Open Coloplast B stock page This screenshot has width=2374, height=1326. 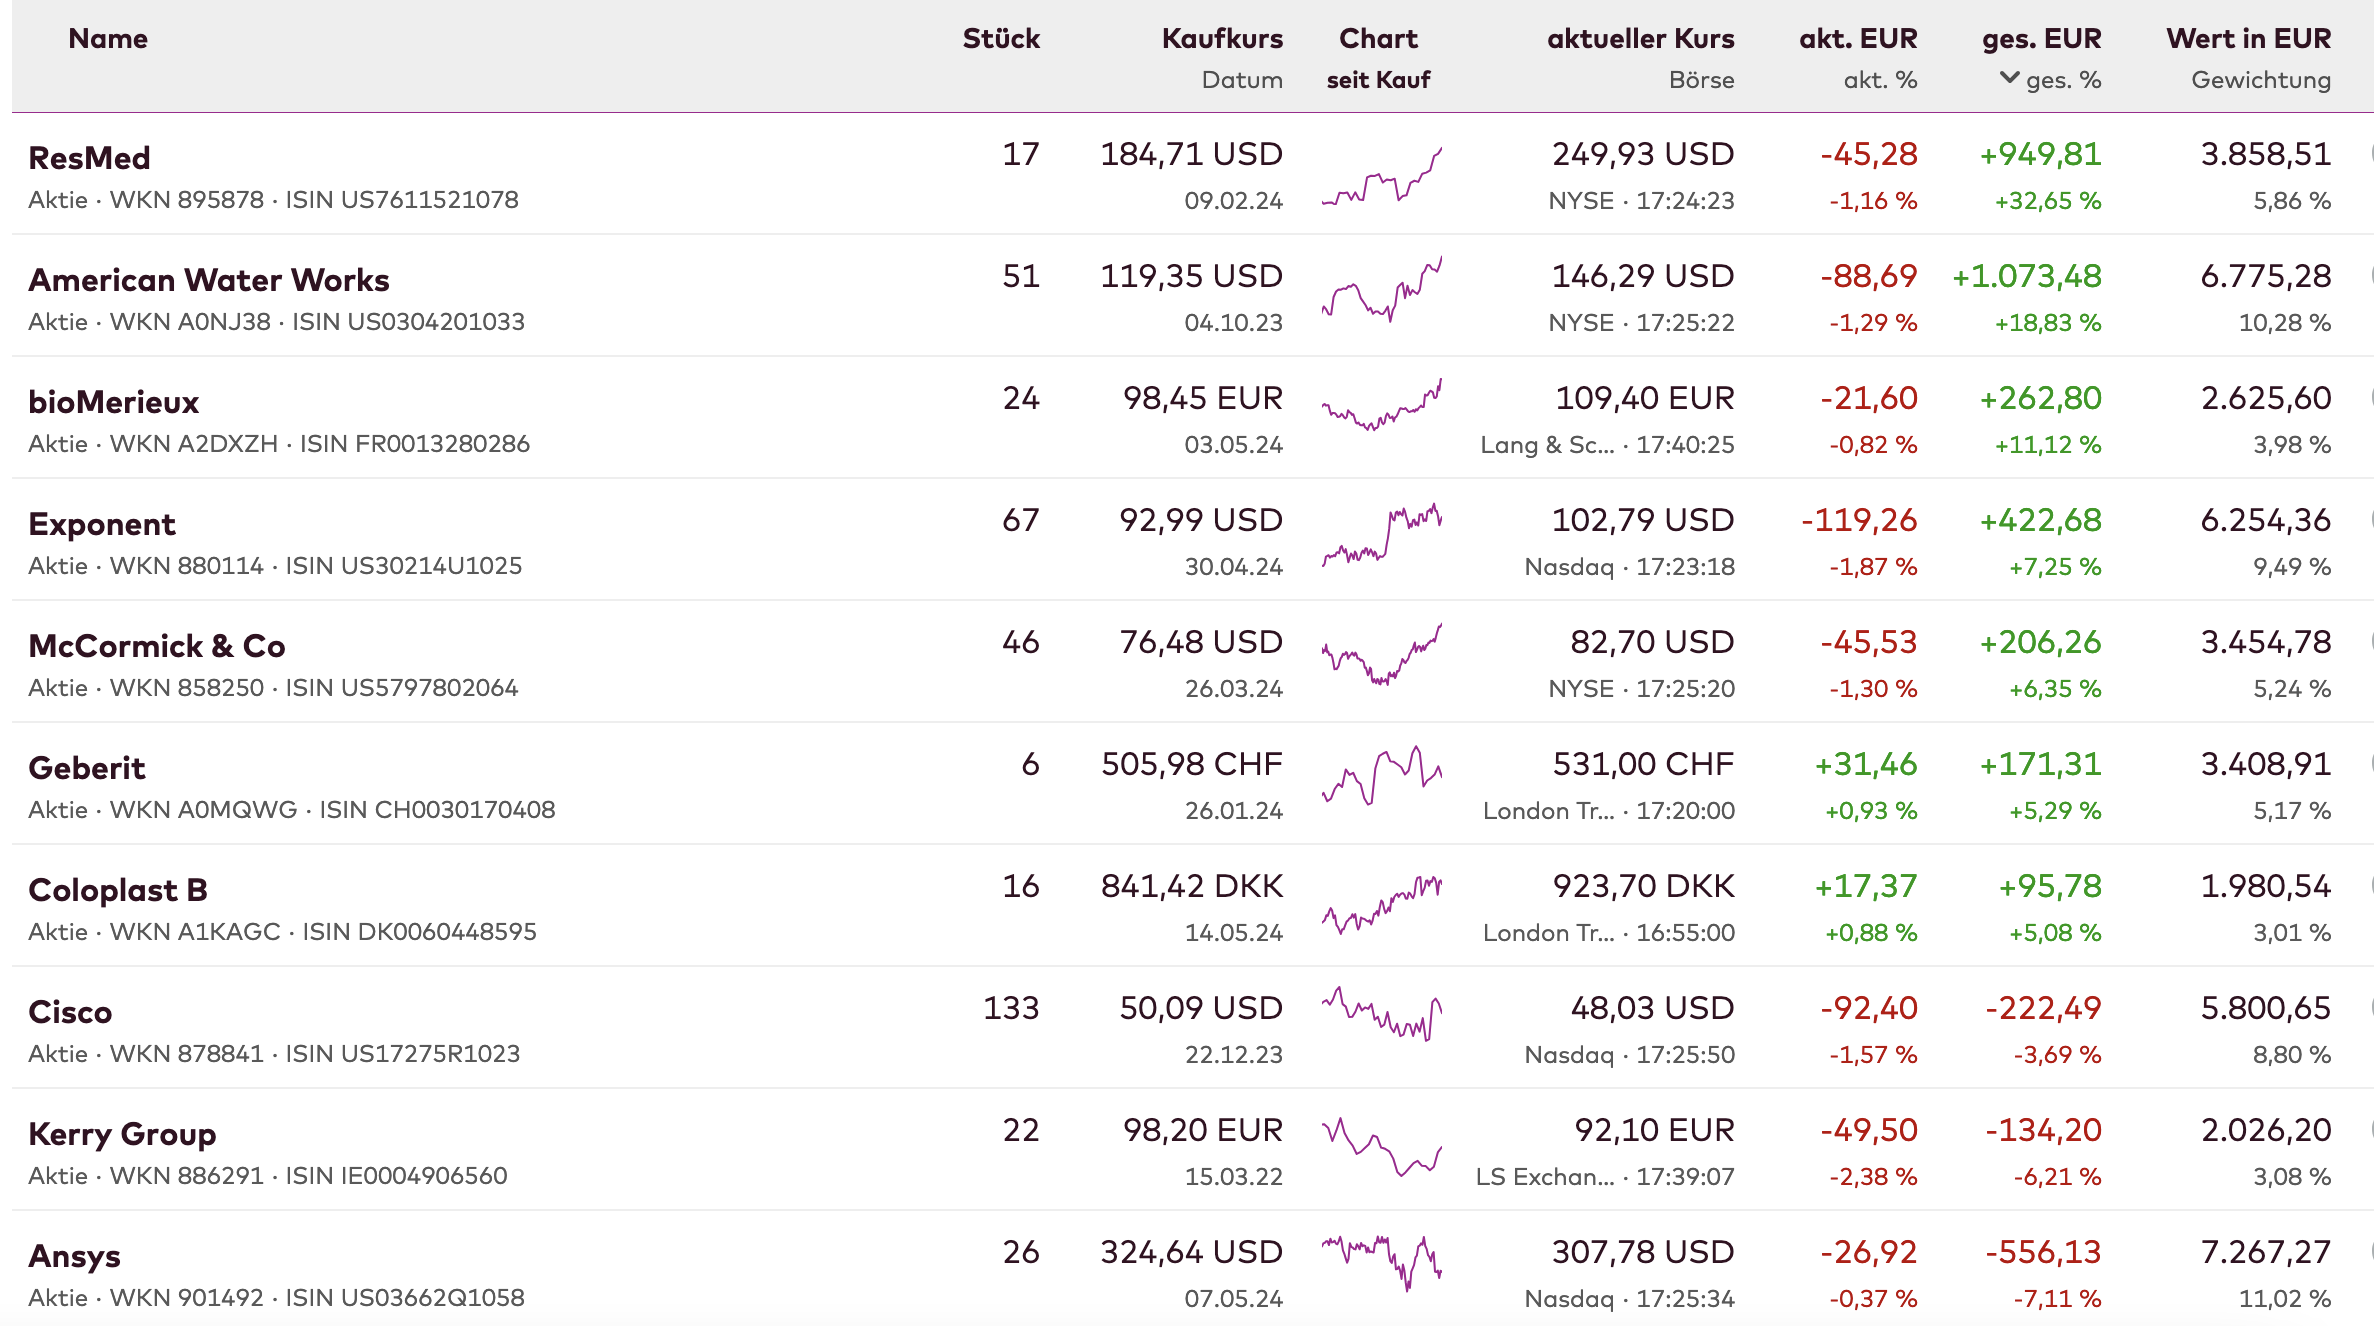(117, 890)
